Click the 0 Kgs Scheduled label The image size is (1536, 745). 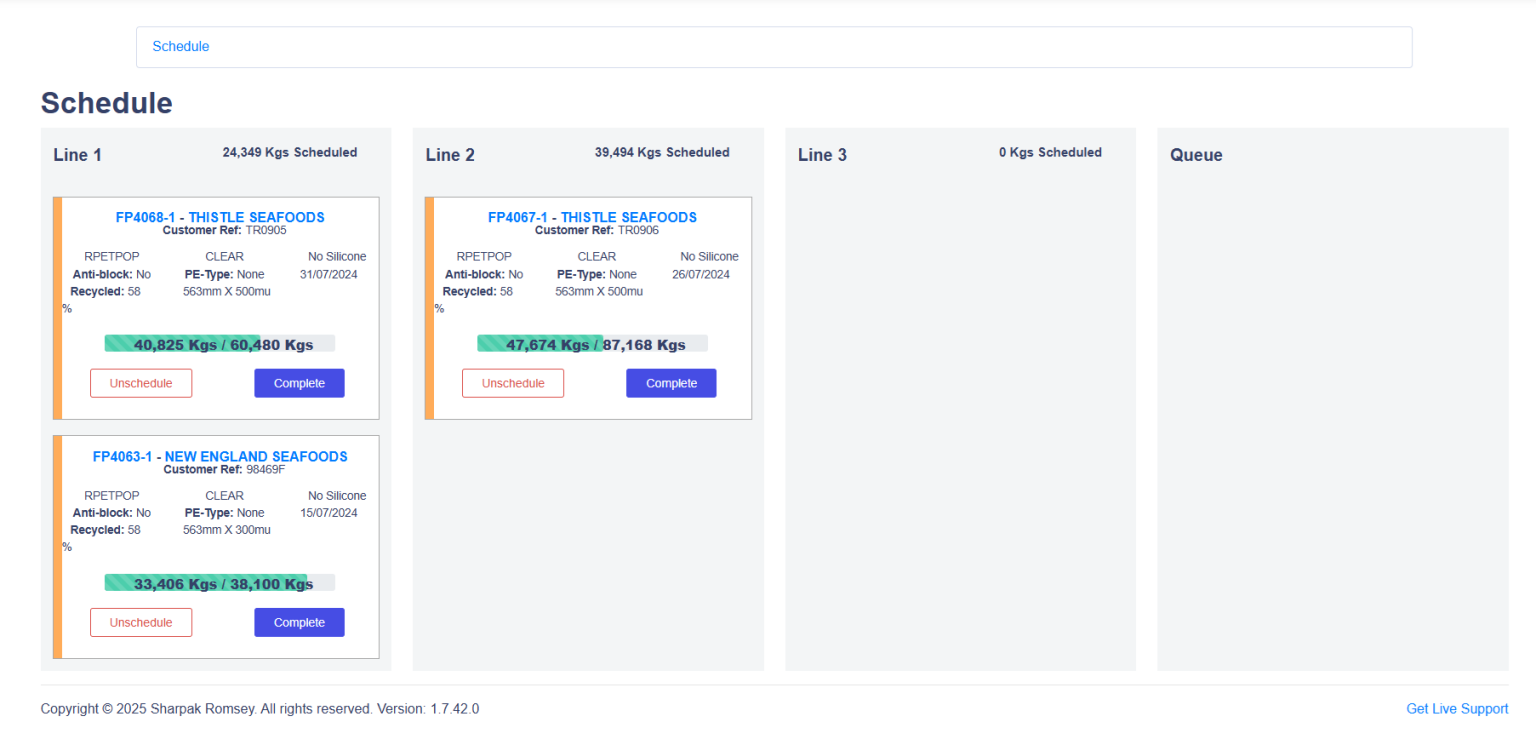click(1050, 153)
